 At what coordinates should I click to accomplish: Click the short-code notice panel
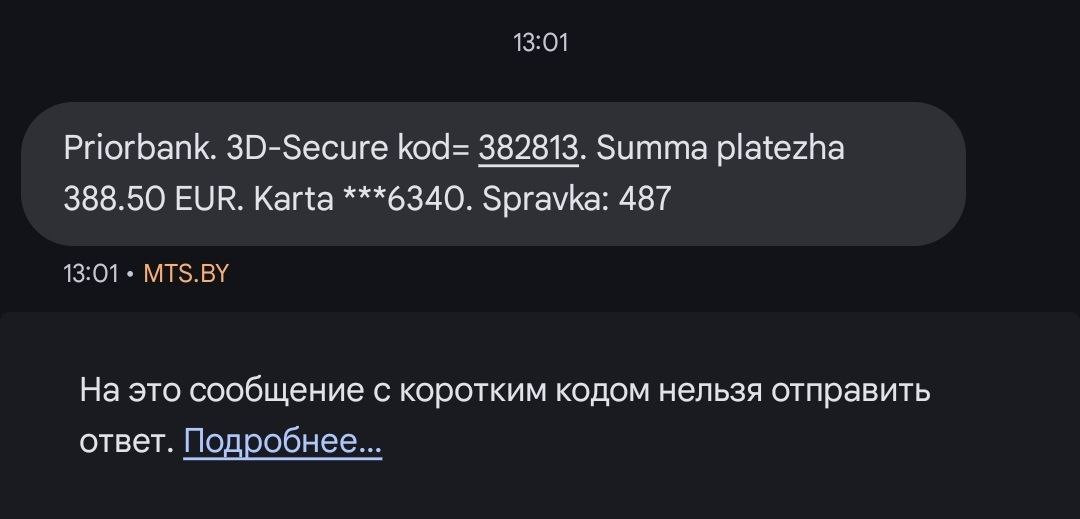click(x=540, y=415)
